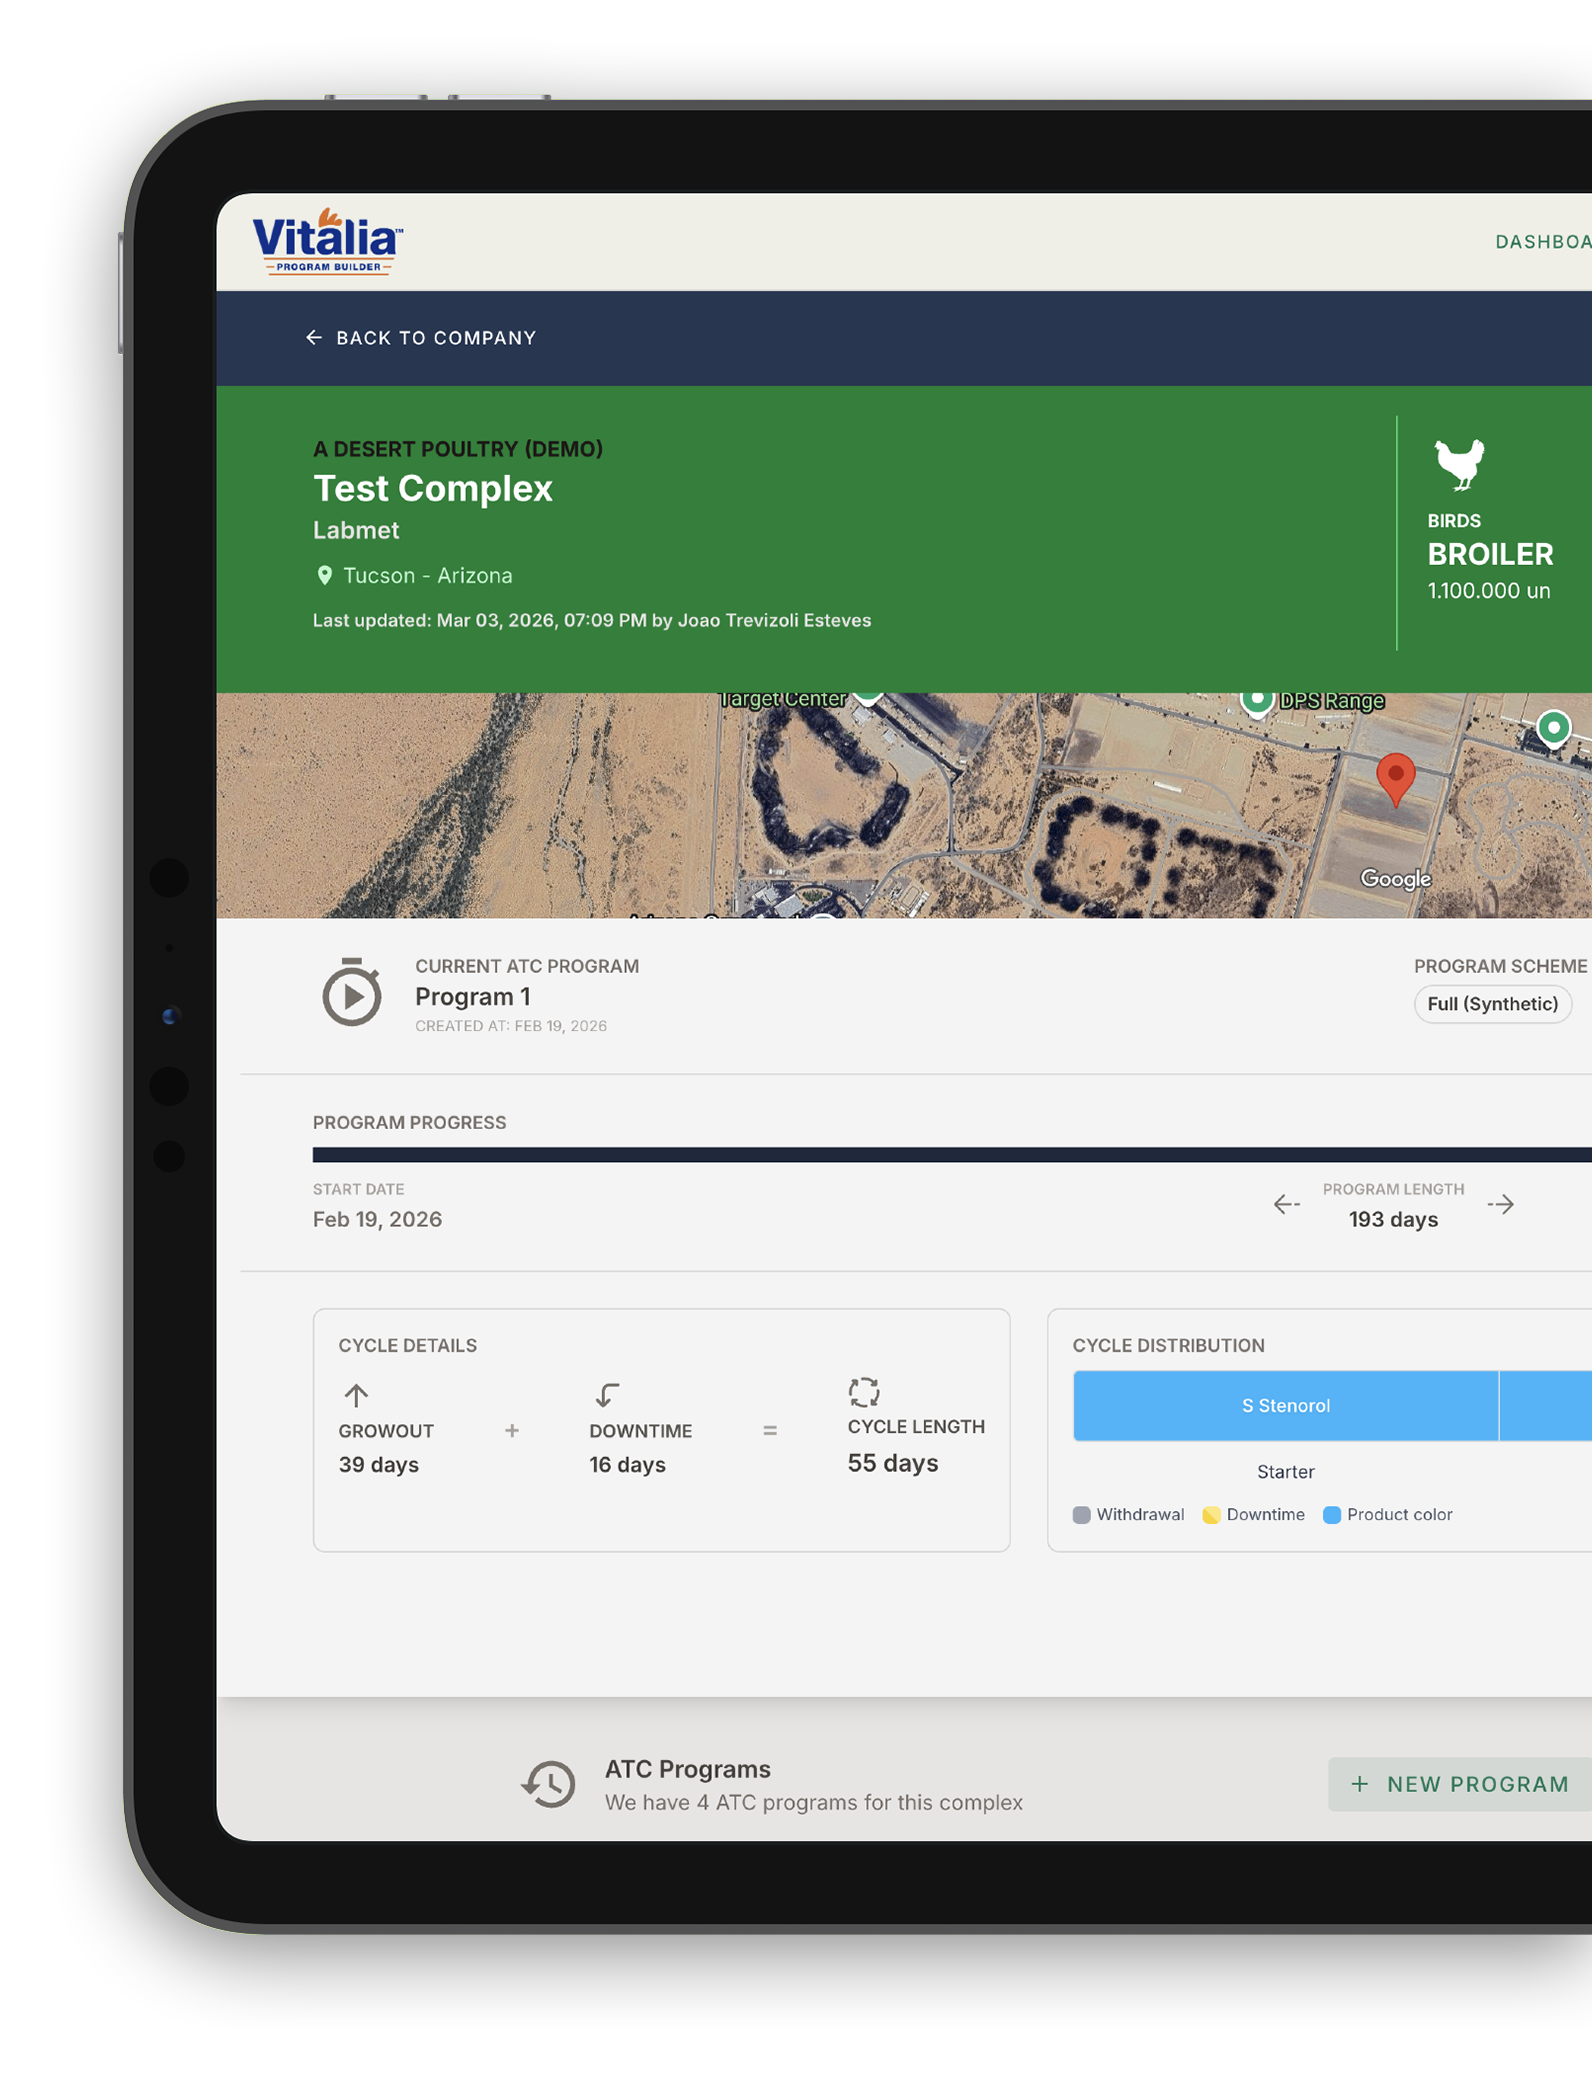The image size is (1592, 2074).
Task: Go to next program with right arrow
Action: pos(1500,1205)
